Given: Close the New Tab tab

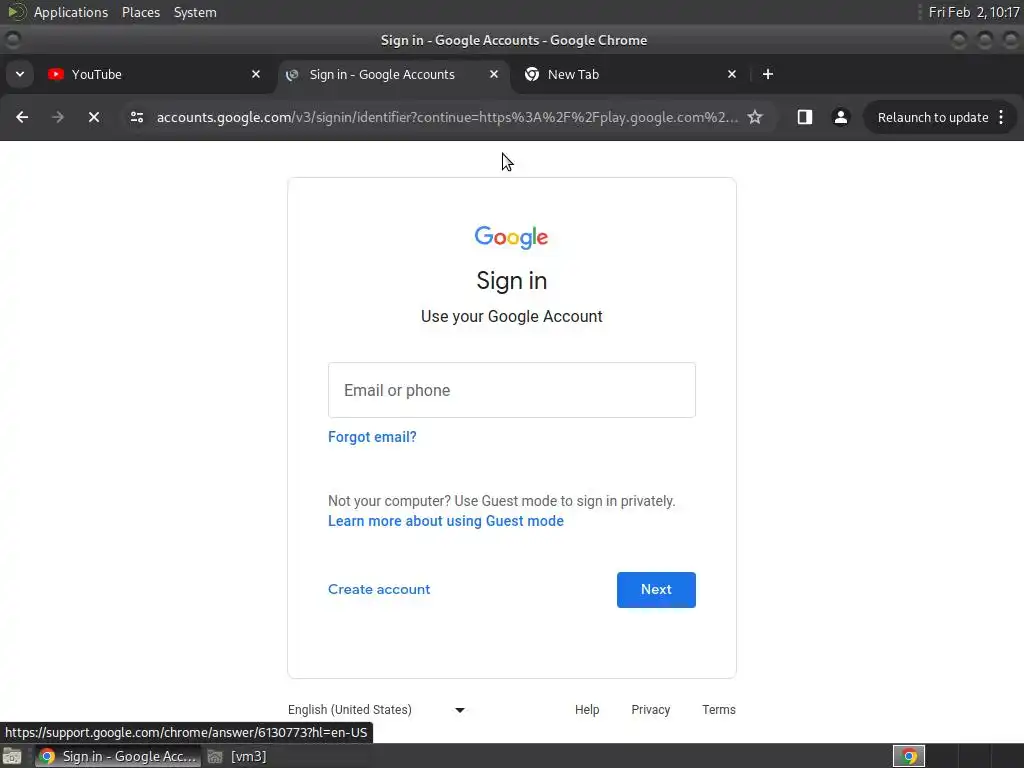Looking at the screenshot, I should pyautogui.click(x=732, y=74).
